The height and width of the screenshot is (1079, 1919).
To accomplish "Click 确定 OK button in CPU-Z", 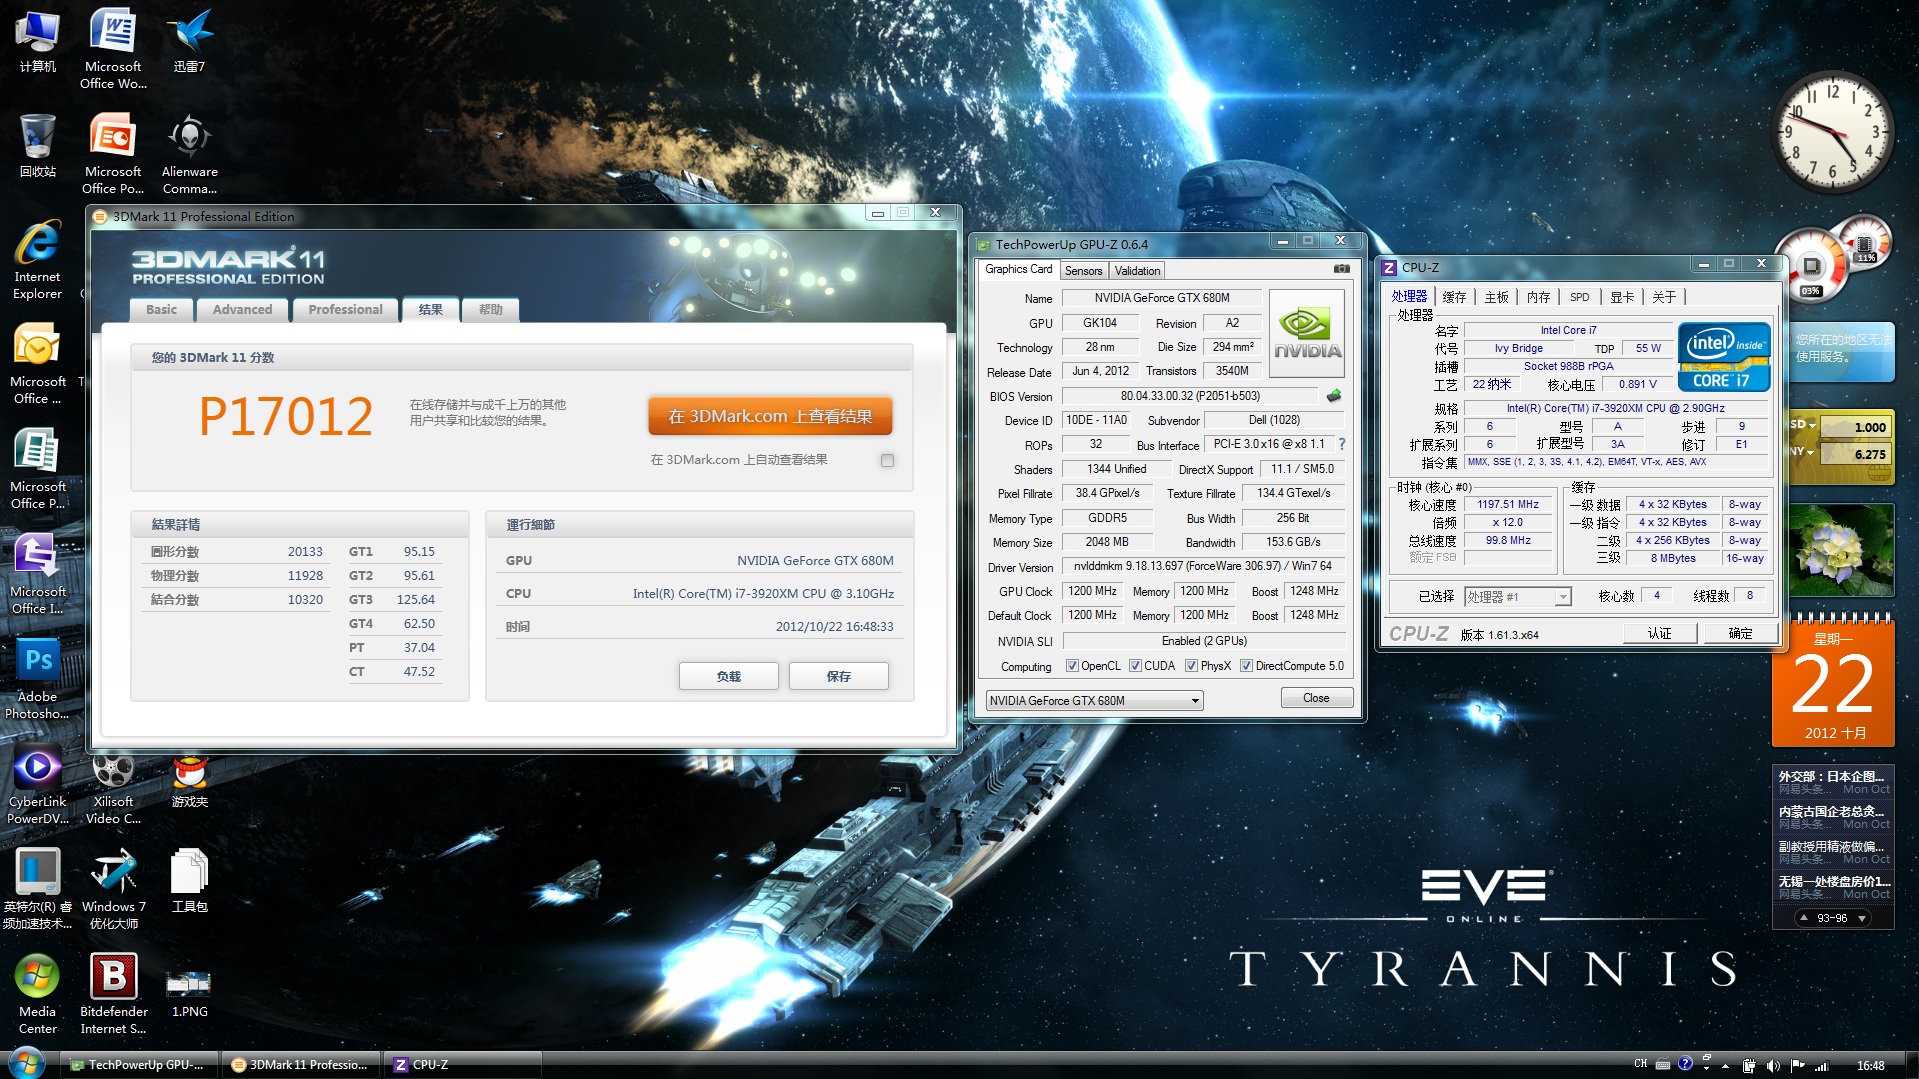I will [1740, 633].
